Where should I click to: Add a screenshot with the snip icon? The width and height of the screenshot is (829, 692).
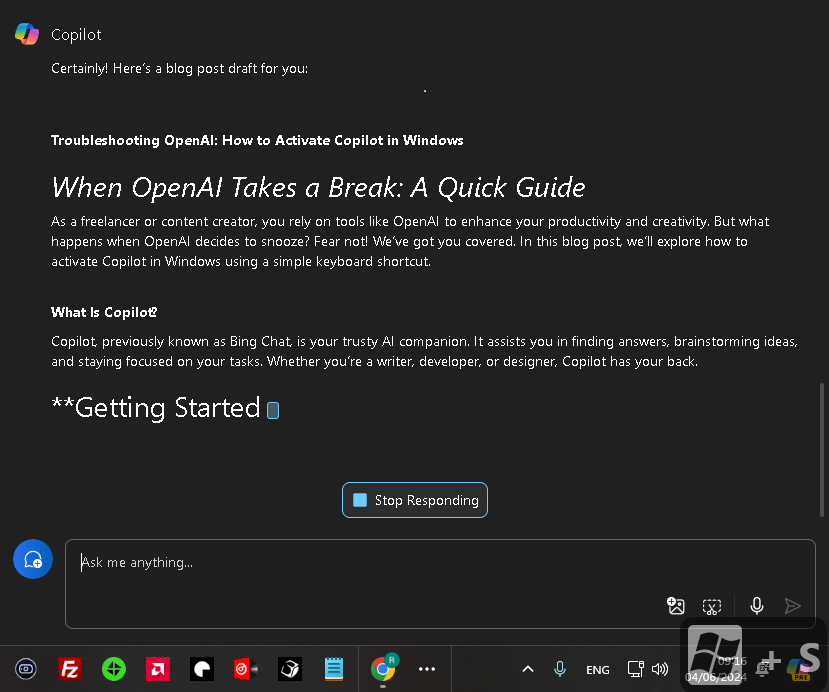[x=712, y=606]
